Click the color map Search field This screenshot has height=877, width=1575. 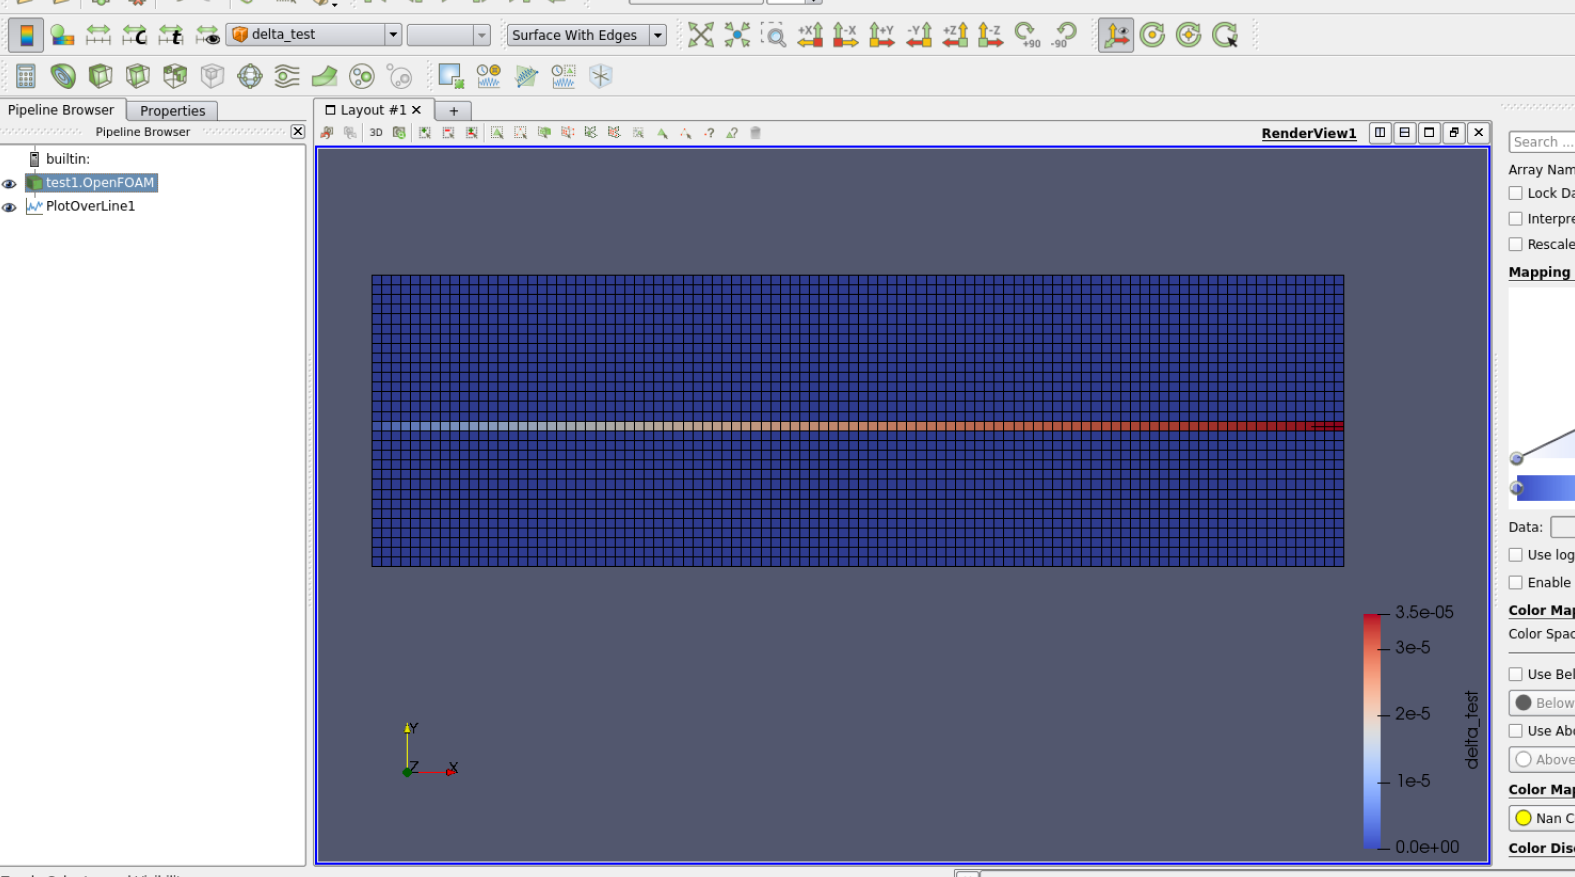point(1543,142)
